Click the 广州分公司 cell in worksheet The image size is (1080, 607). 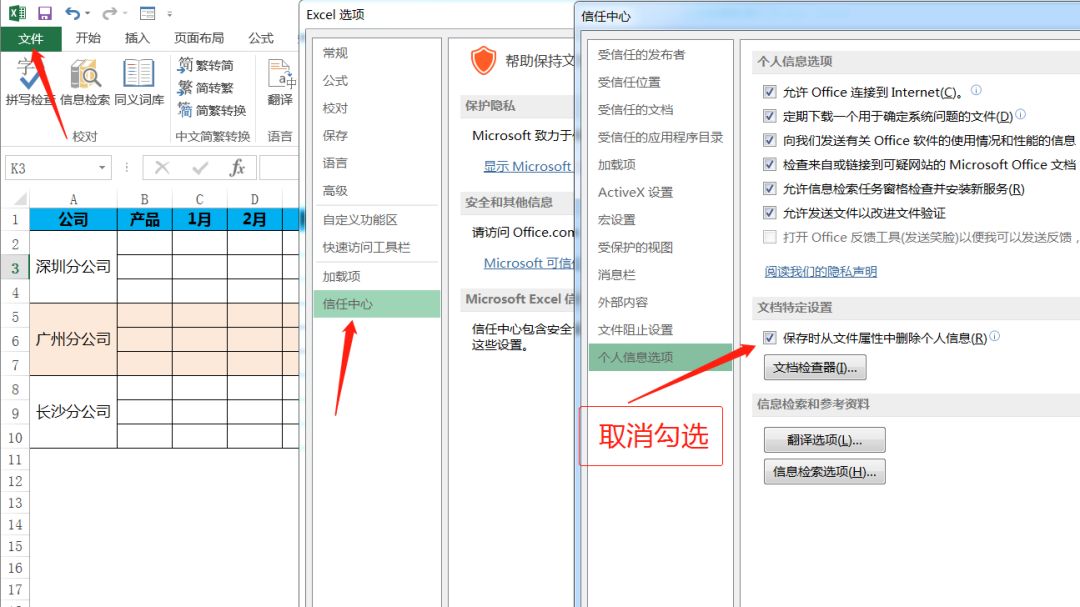73,339
